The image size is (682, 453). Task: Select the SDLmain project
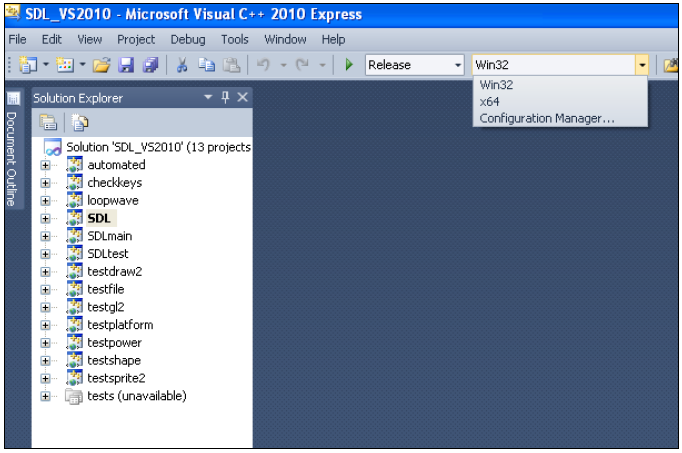[x=110, y=236]
